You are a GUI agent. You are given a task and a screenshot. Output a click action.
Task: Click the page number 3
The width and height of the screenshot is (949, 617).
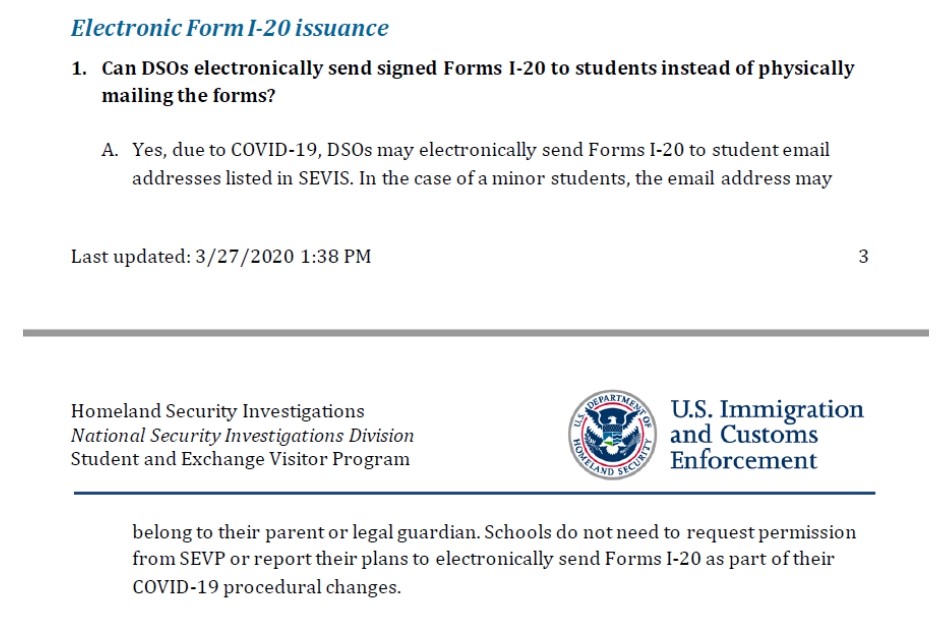(x=863, y=257)
